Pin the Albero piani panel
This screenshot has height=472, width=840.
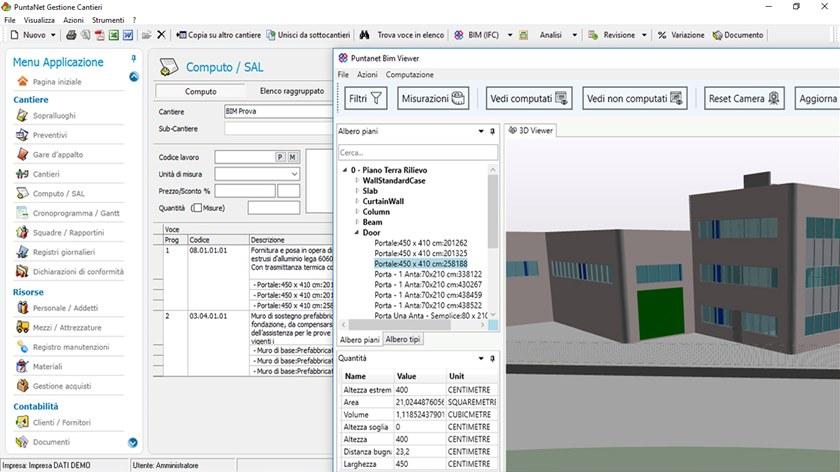pos(492,131)
